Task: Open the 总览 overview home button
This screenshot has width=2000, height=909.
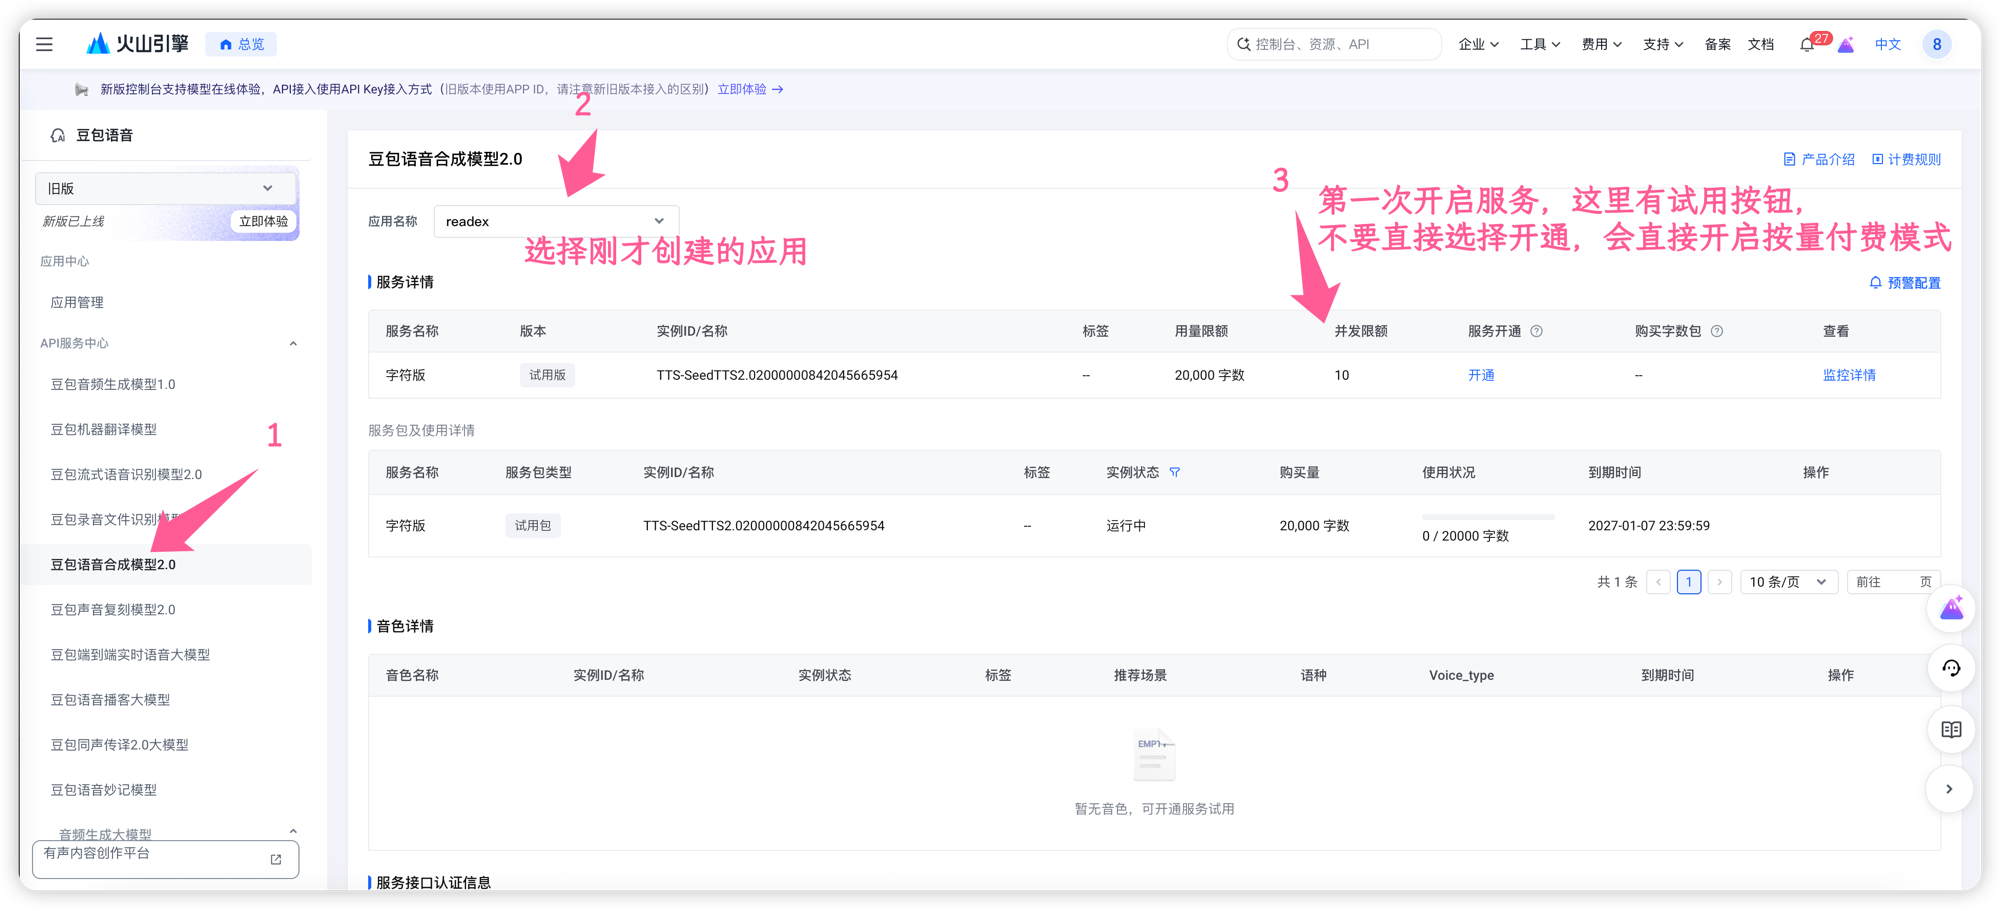Action: pyautogui.click(x=242, y=44)
